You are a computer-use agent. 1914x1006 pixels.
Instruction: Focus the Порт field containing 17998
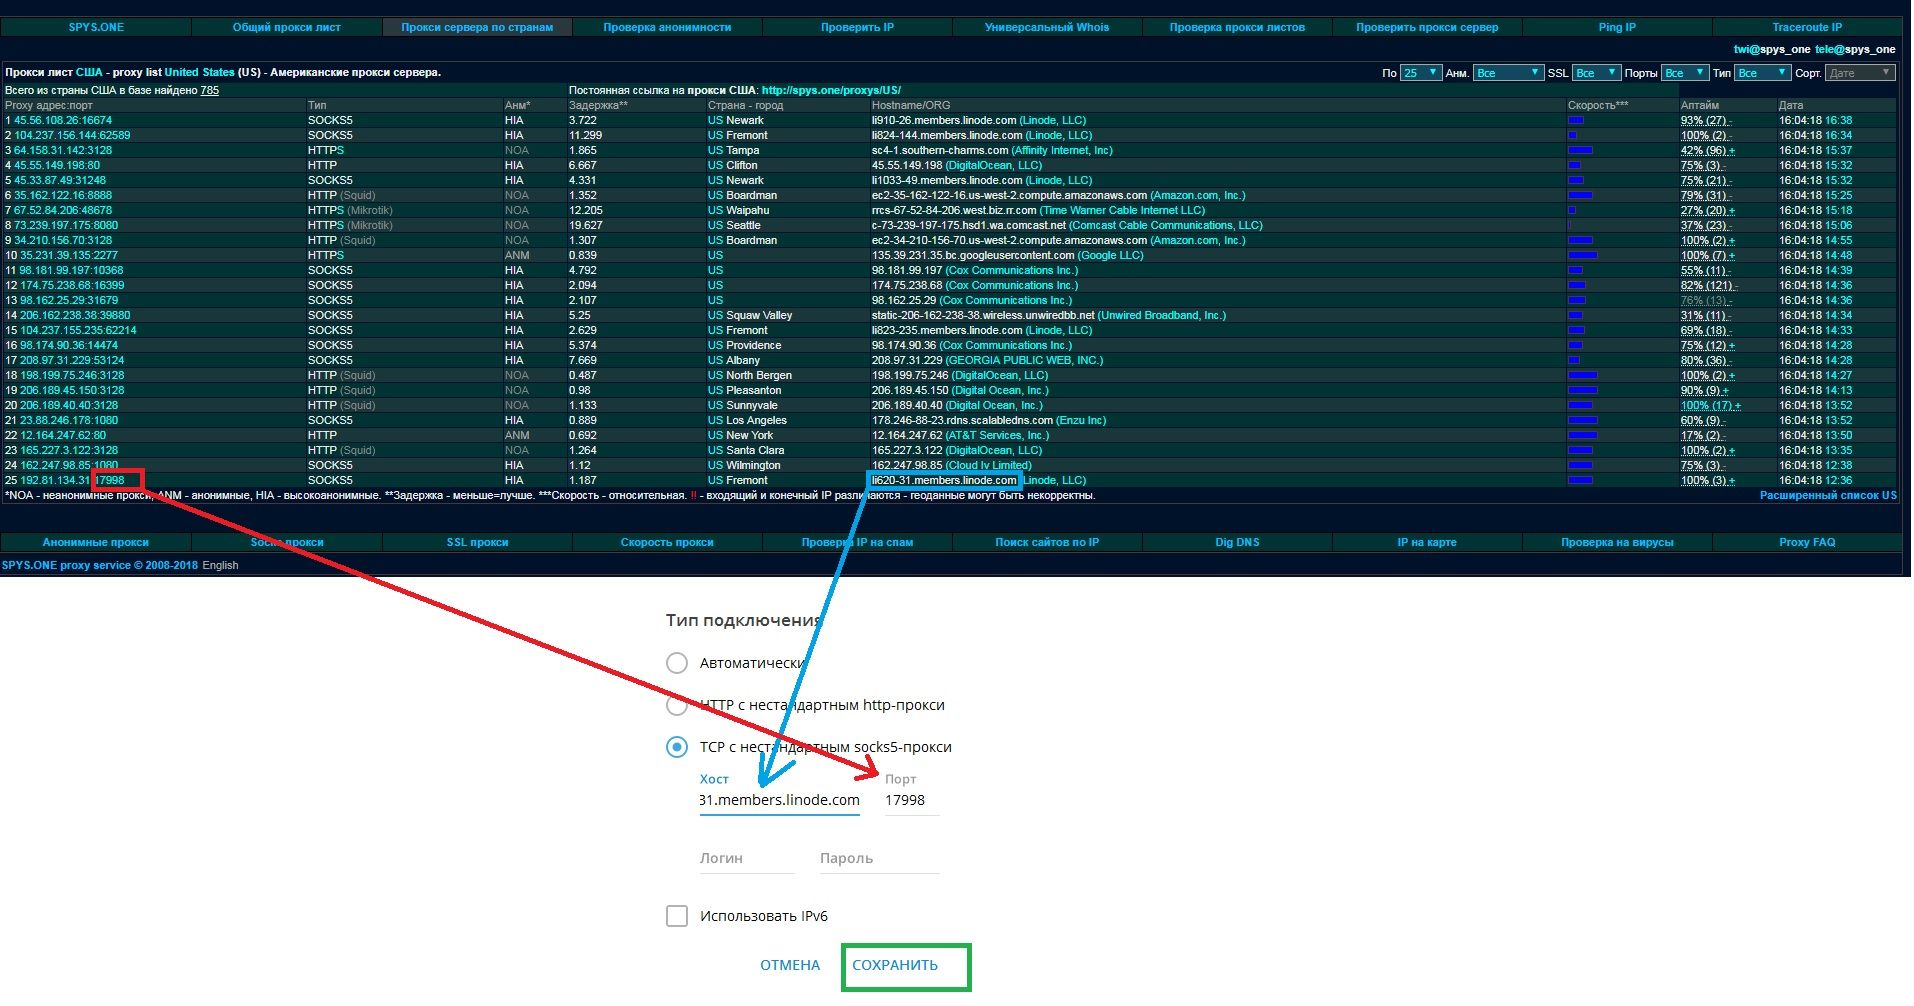(910, 801)
